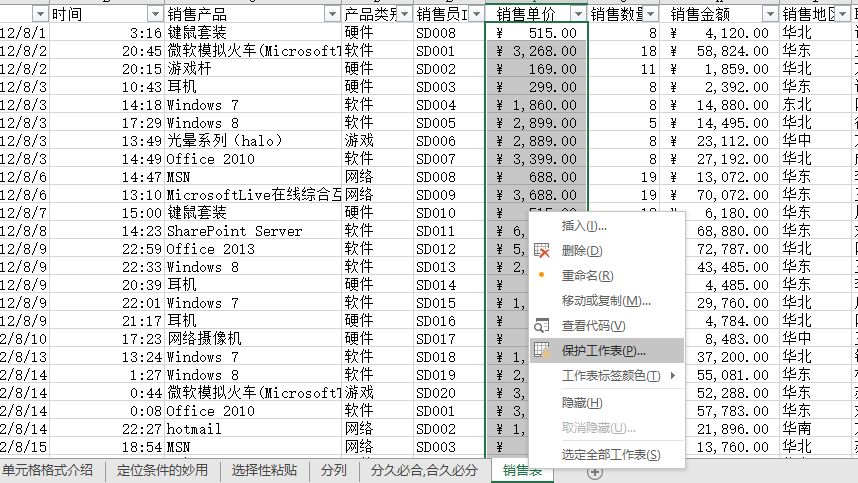Choose 移动或复制(M)... in the context menu

(607, 301)
